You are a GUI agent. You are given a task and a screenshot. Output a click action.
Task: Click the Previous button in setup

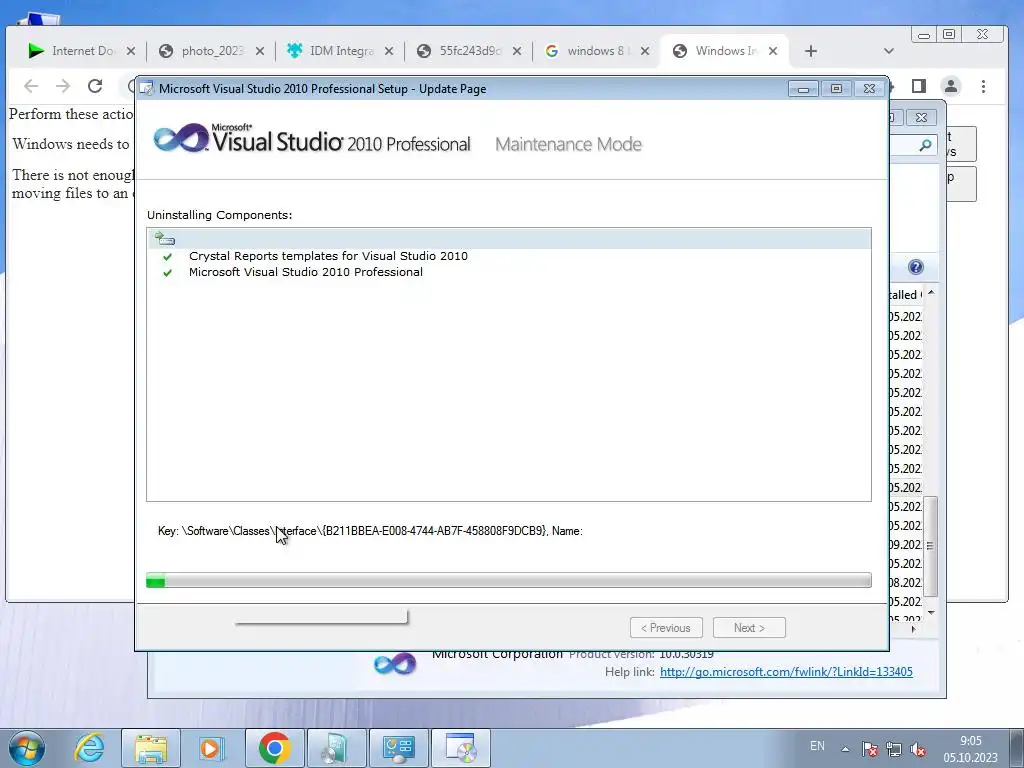click(x=666, y=628)
